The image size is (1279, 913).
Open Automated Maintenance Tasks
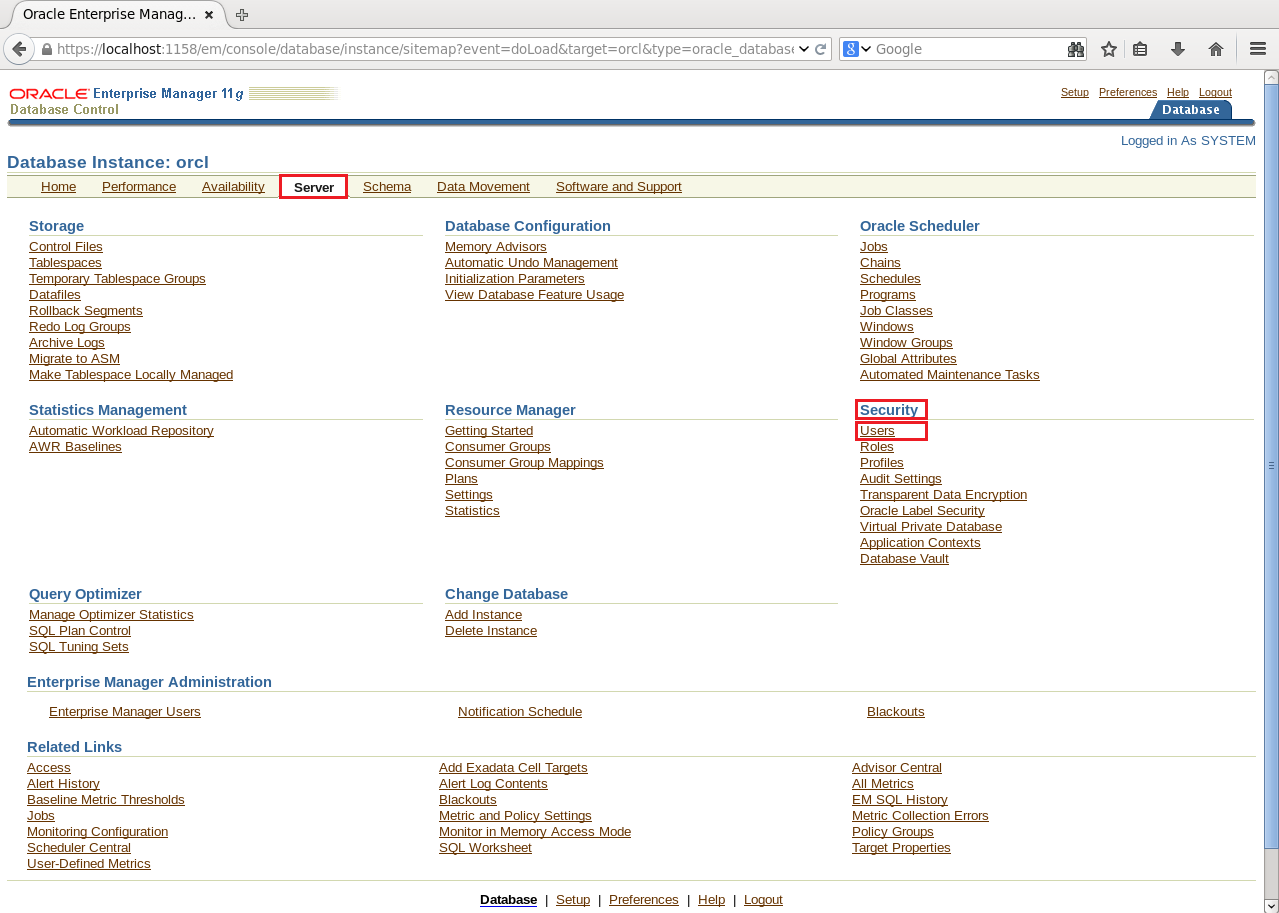click(x=950, y=375)
